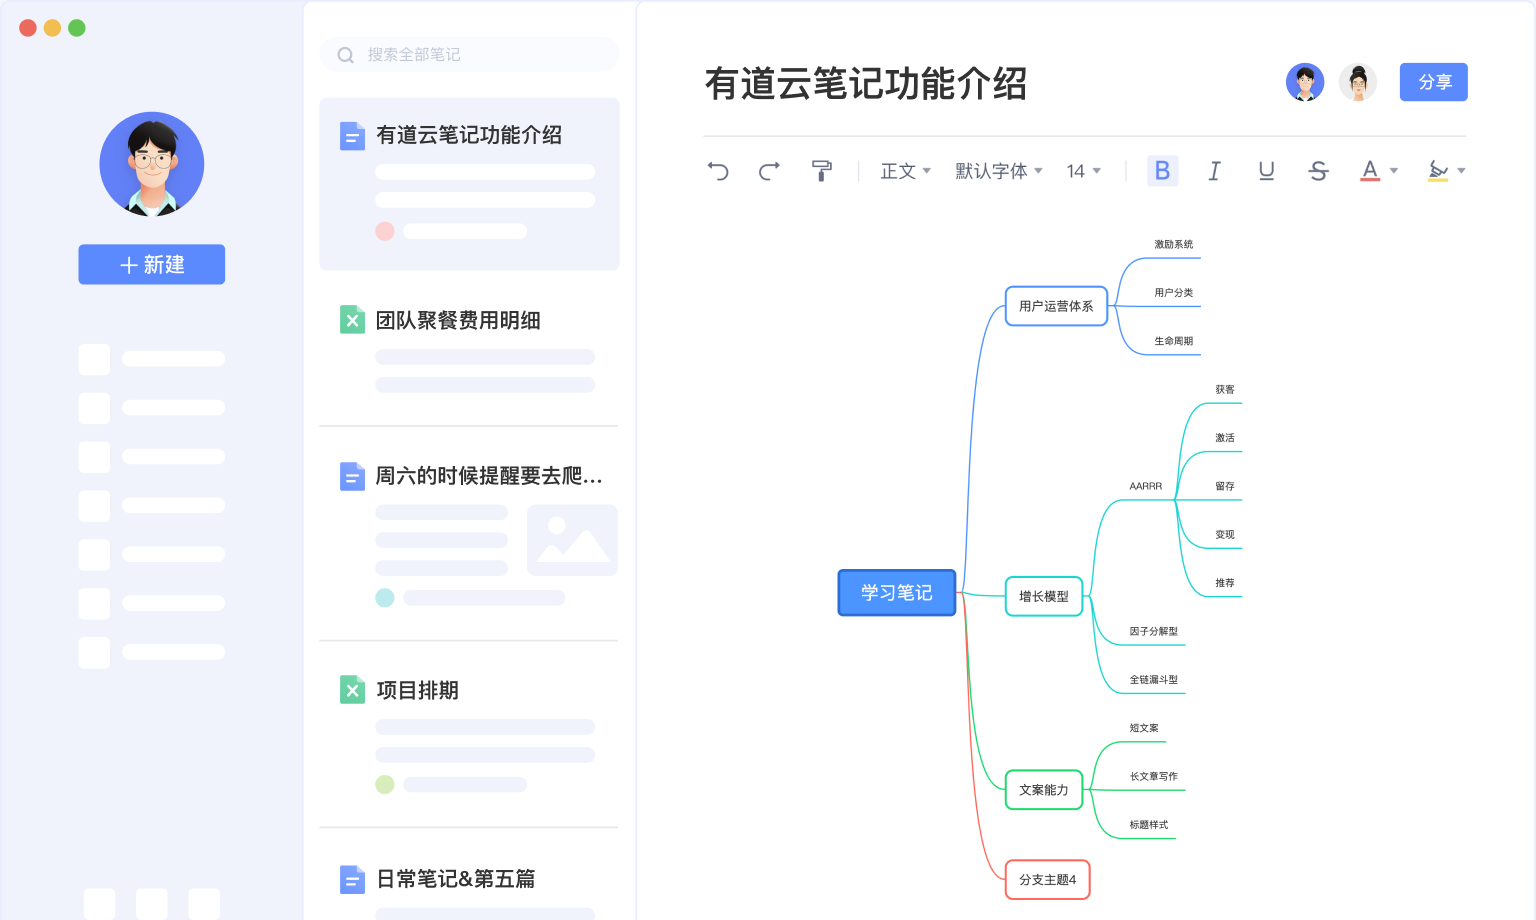Click spreadsheet icon beside 项目排期

(x=352, y=690)
